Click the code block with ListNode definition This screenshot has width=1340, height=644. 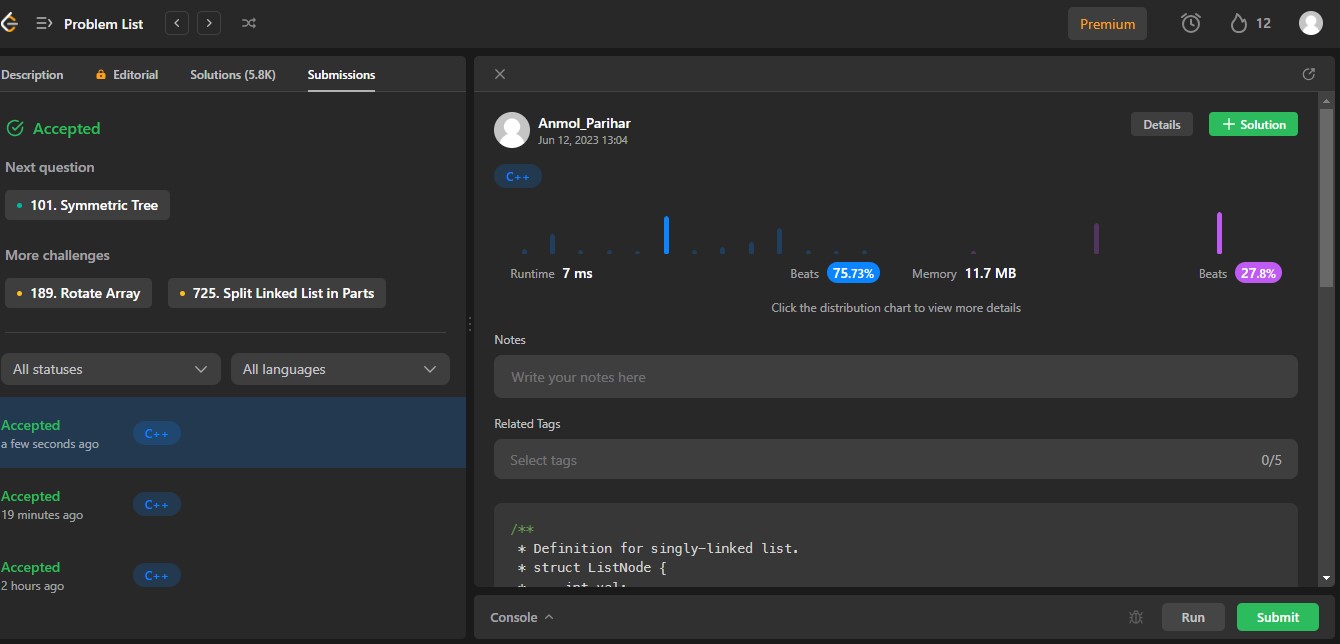point(896,545)
